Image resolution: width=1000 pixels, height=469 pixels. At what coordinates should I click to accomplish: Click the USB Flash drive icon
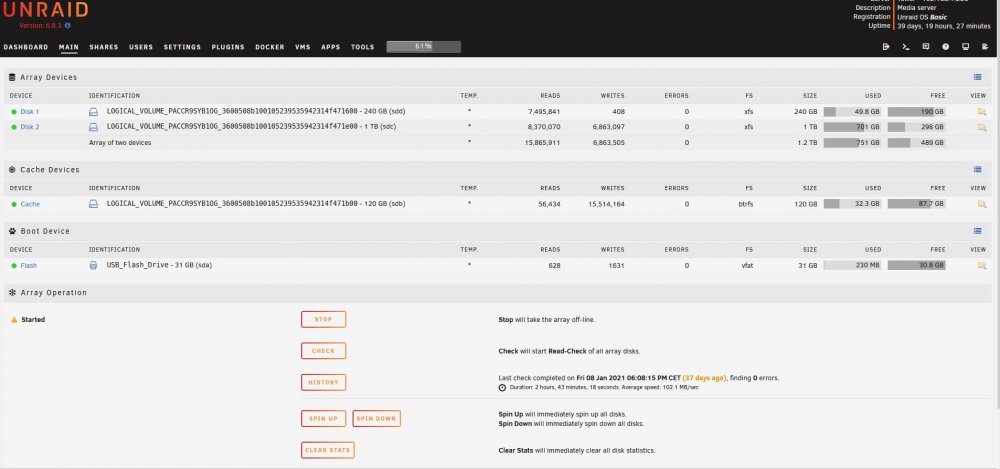coord(93,265)
